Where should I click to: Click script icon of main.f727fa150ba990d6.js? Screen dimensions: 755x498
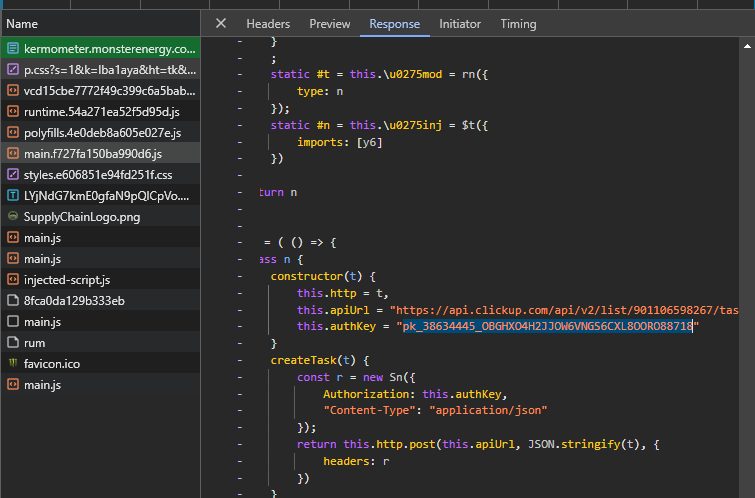13,154
